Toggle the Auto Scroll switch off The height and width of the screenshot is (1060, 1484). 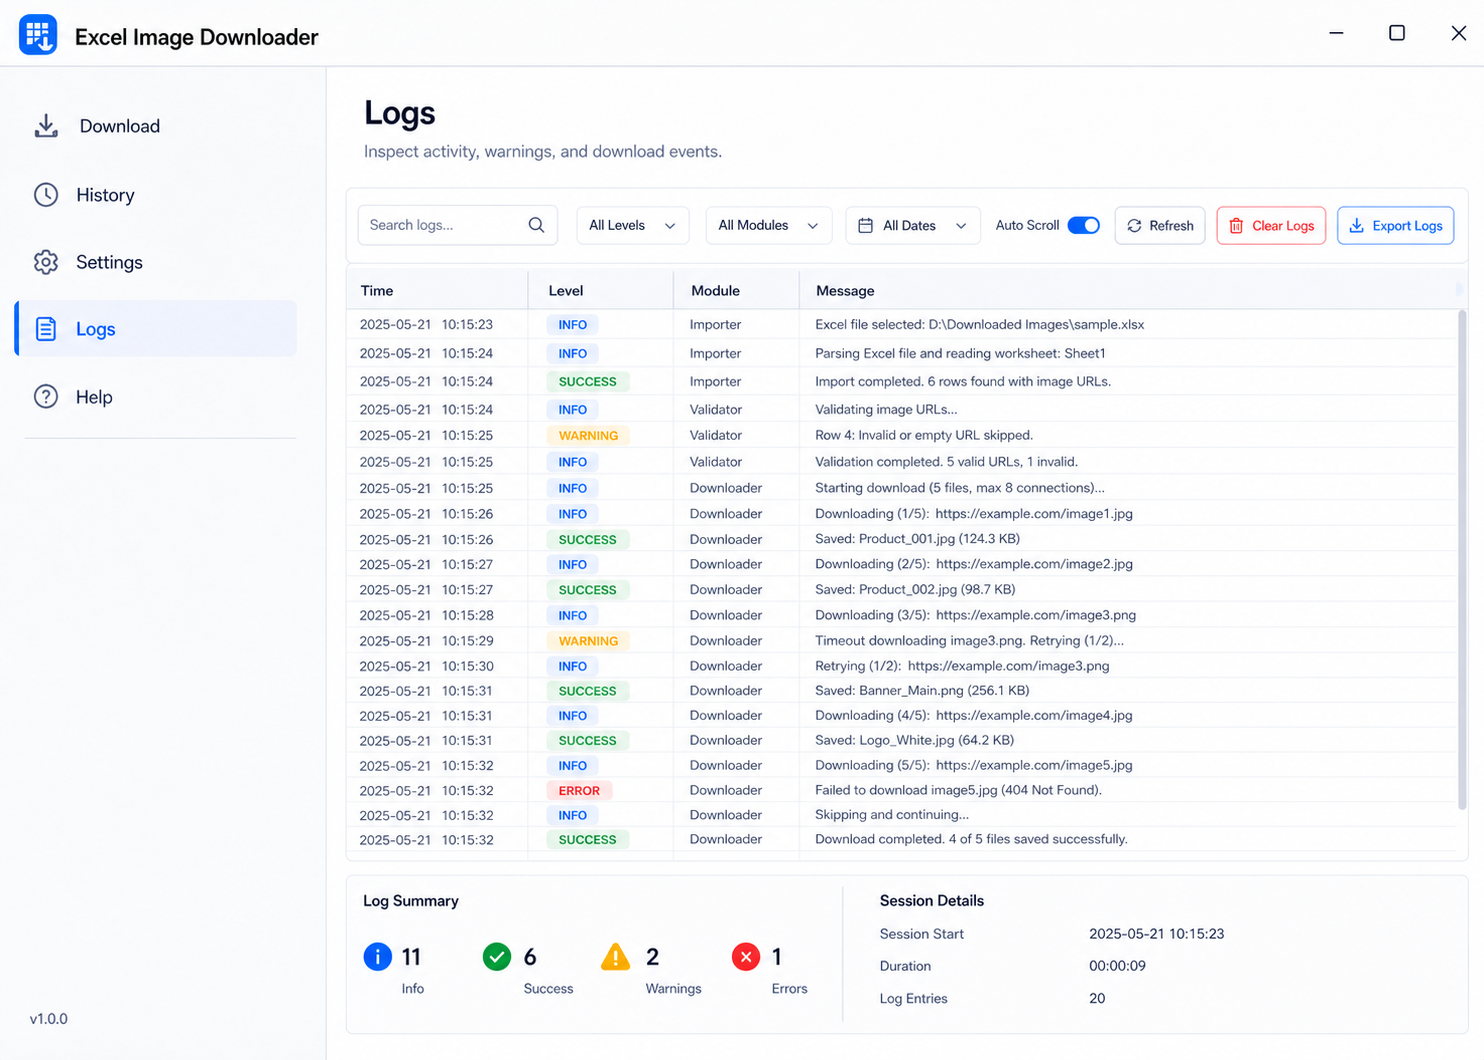point(1084,225)
